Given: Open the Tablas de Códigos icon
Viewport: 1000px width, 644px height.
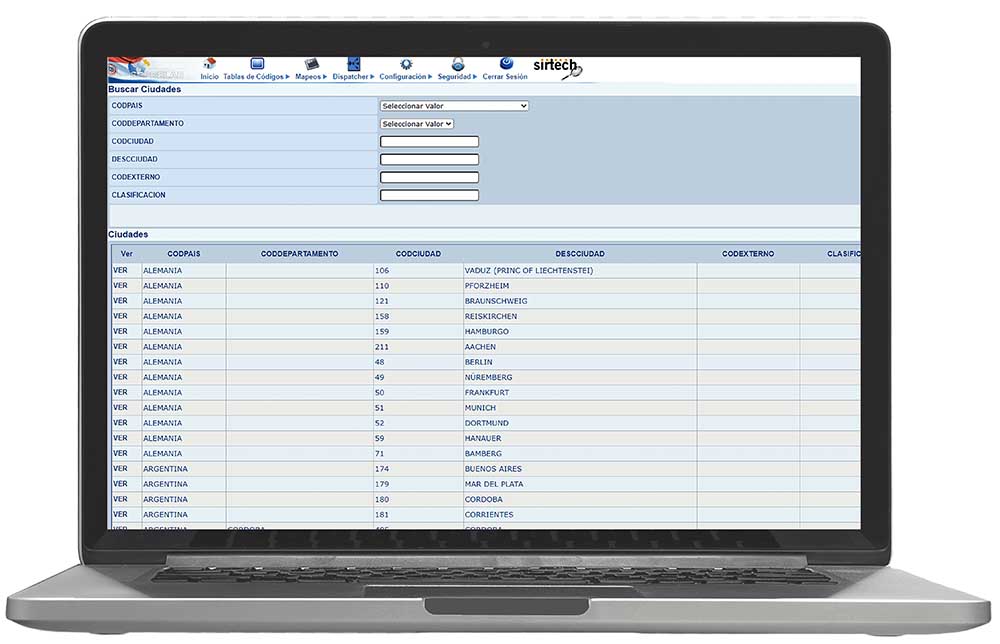Looking at the screenshot, I should 257,65.
